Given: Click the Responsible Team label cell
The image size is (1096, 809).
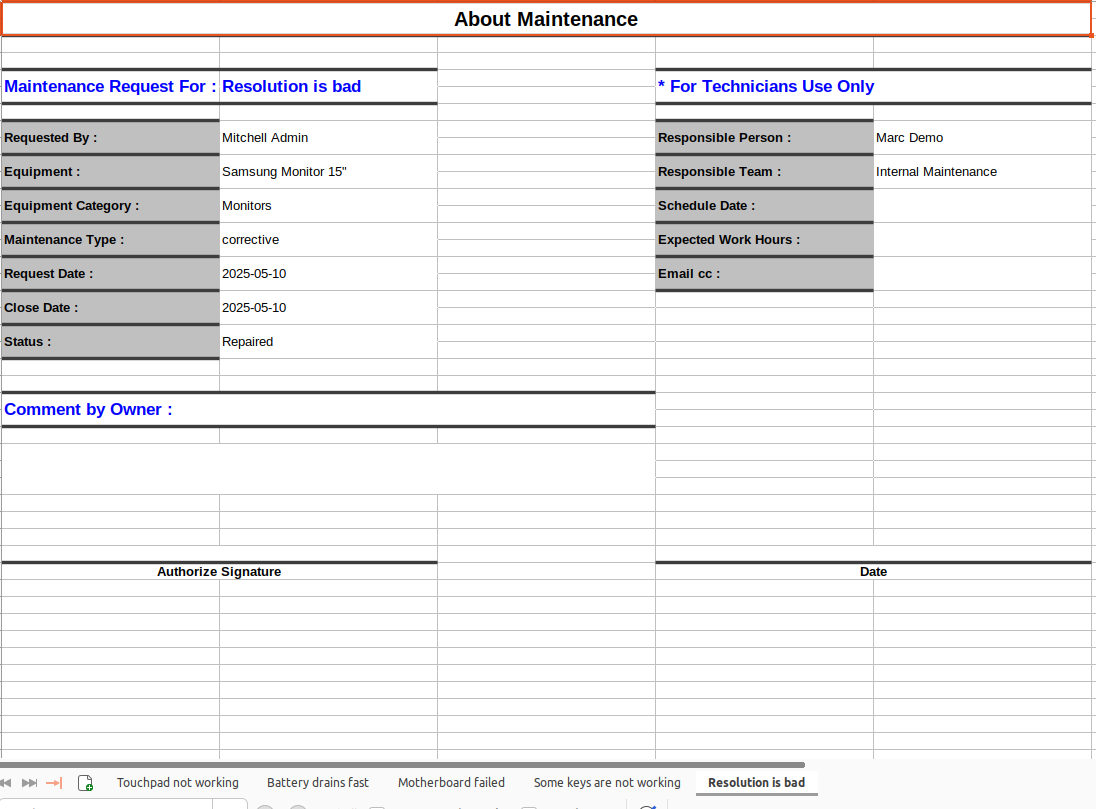Looking at the screenshot, I should click(x=765, y=172).
